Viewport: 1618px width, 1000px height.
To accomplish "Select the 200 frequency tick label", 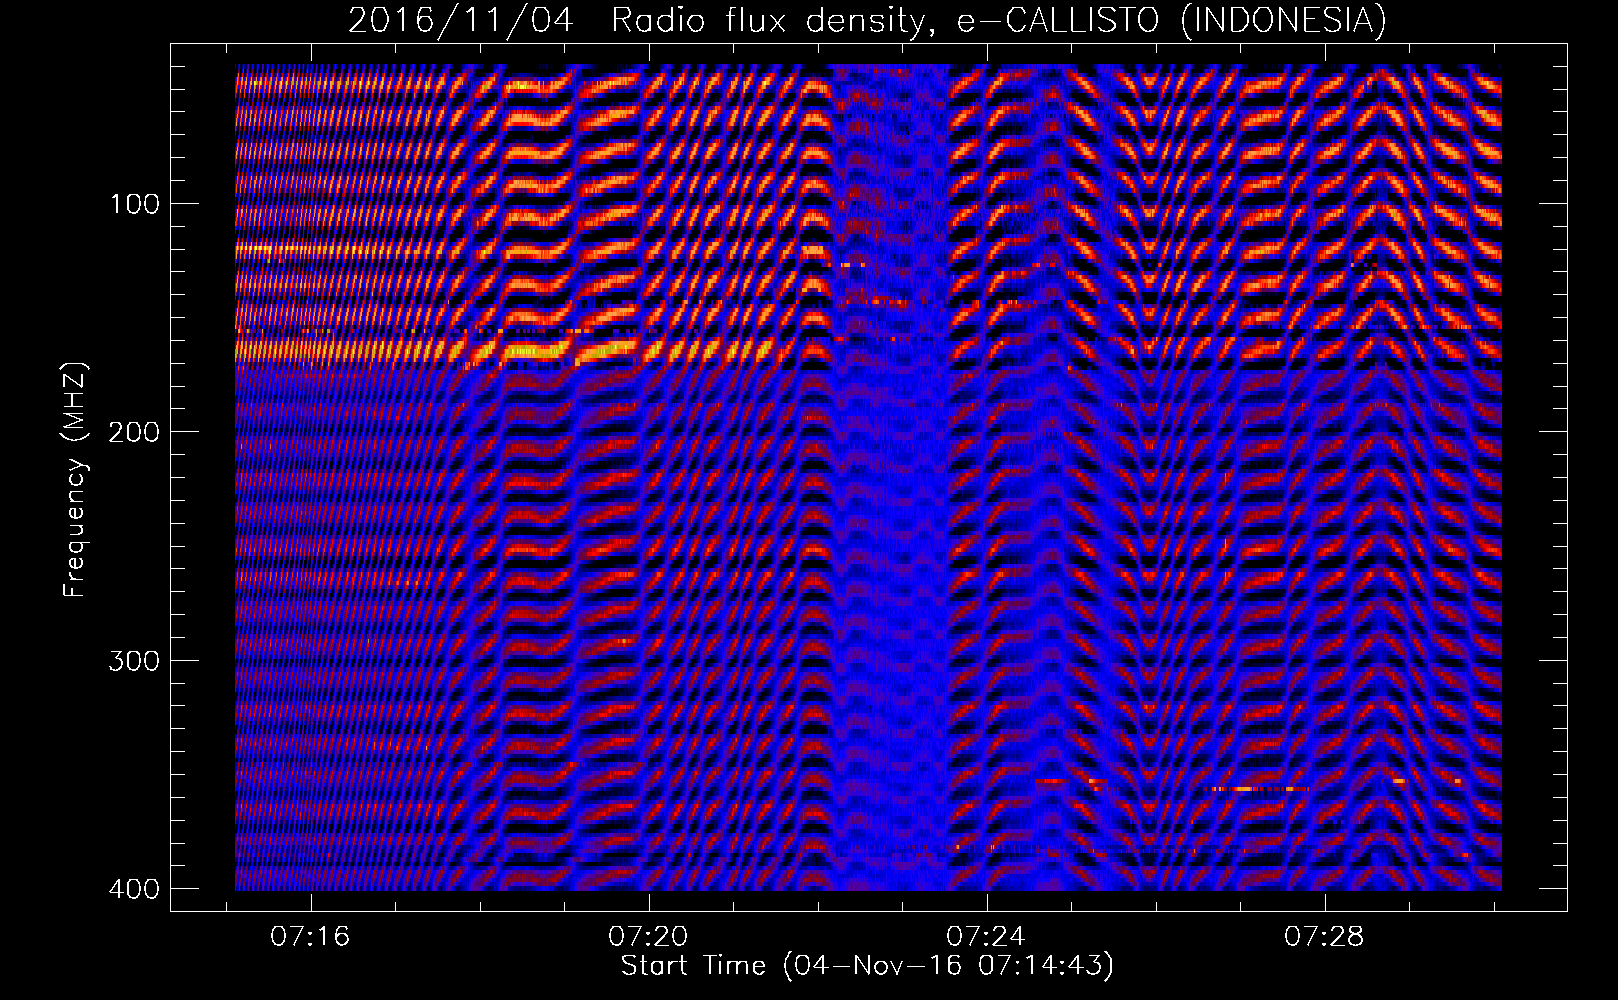I will [134, 432].
